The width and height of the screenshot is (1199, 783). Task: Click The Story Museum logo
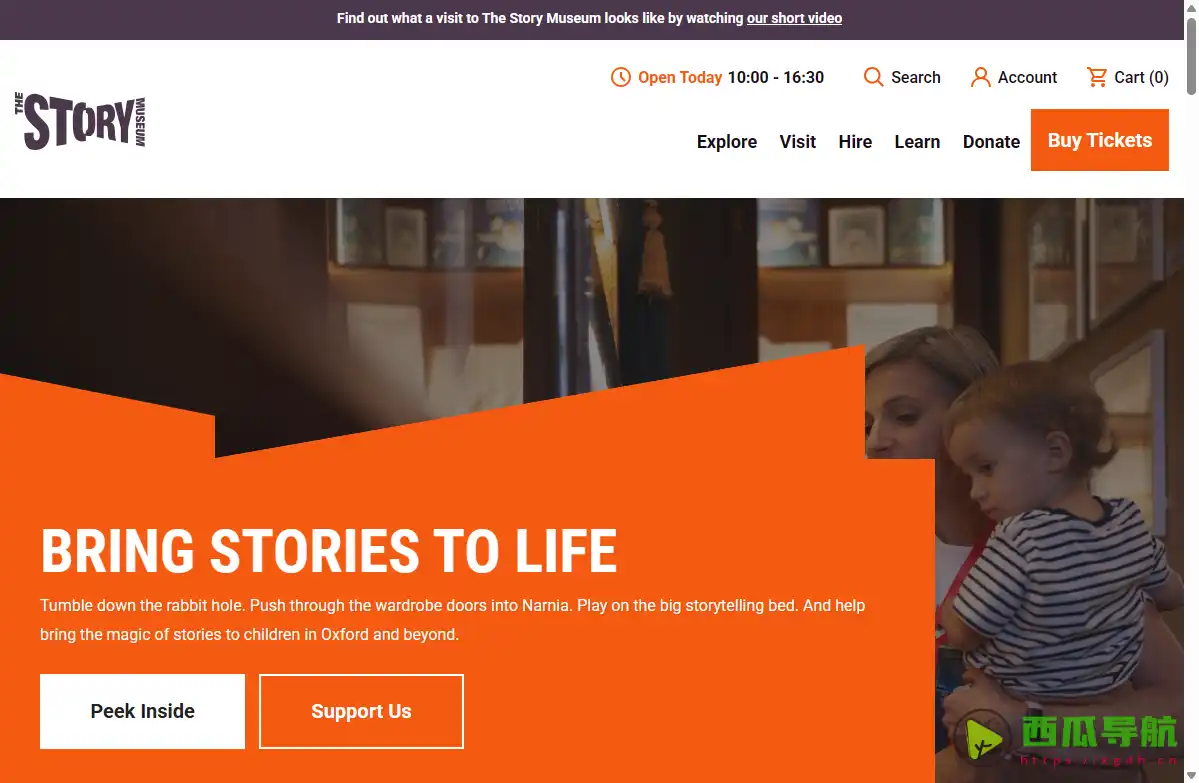tap(80, 121)
